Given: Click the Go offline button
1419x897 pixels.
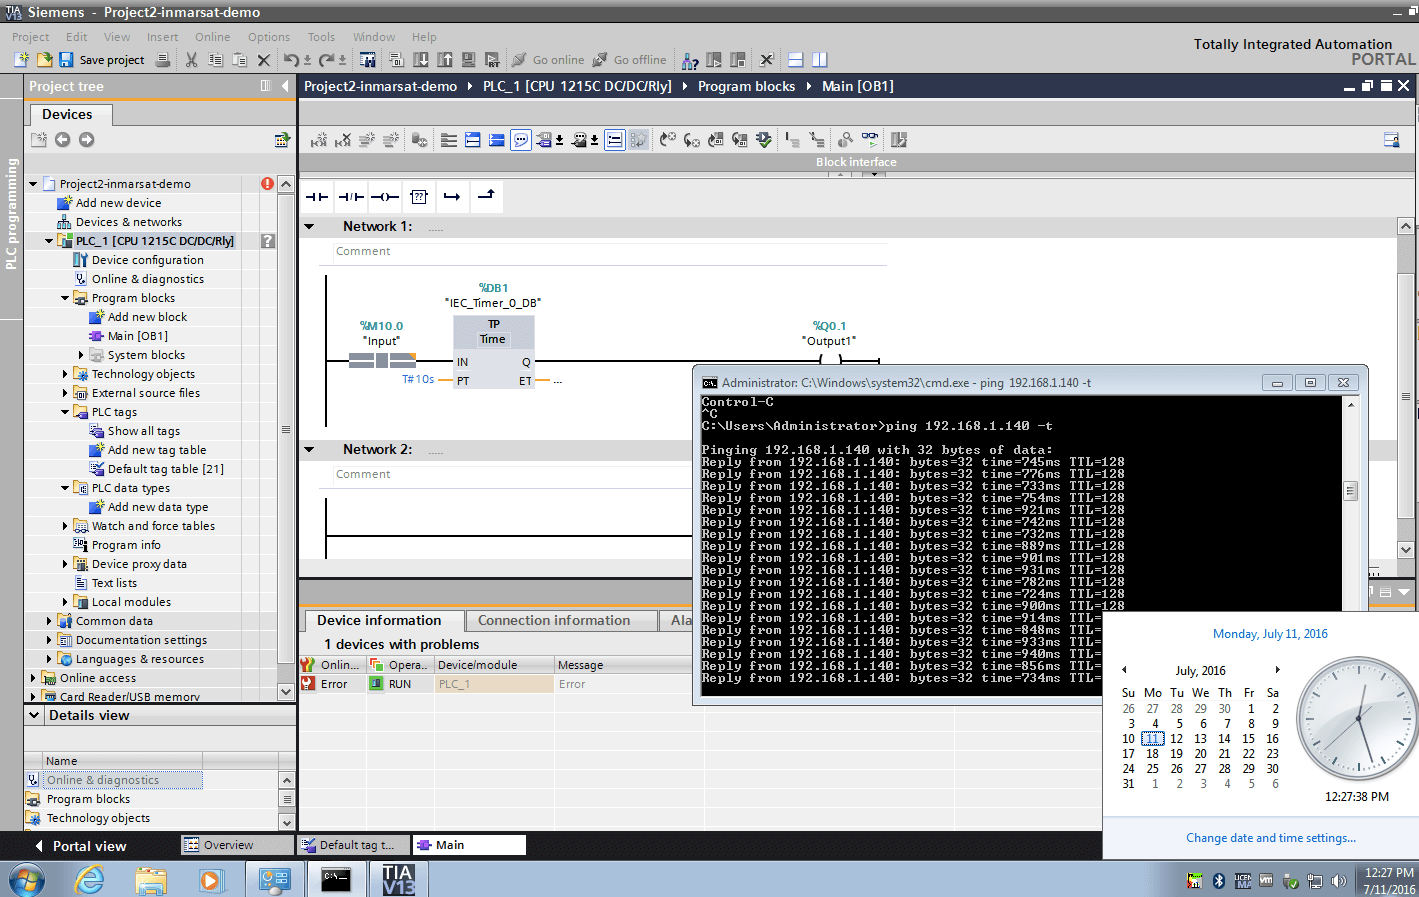Looking at the screenshot, I should tap(630, 60).
